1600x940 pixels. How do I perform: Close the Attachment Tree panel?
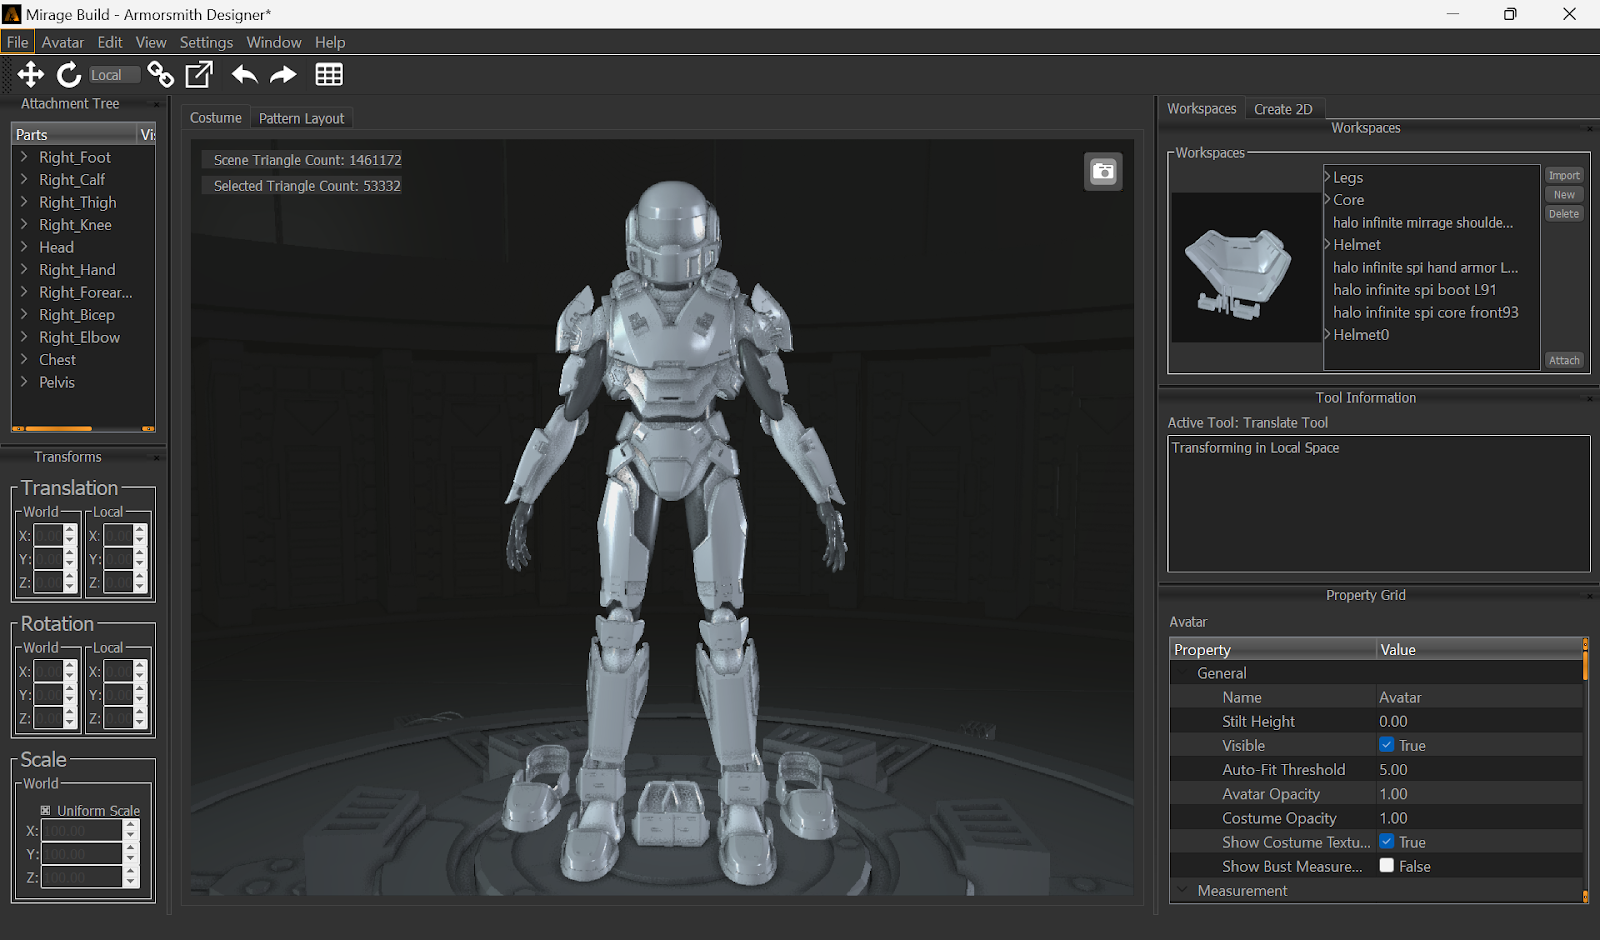[x=156, y=104]
